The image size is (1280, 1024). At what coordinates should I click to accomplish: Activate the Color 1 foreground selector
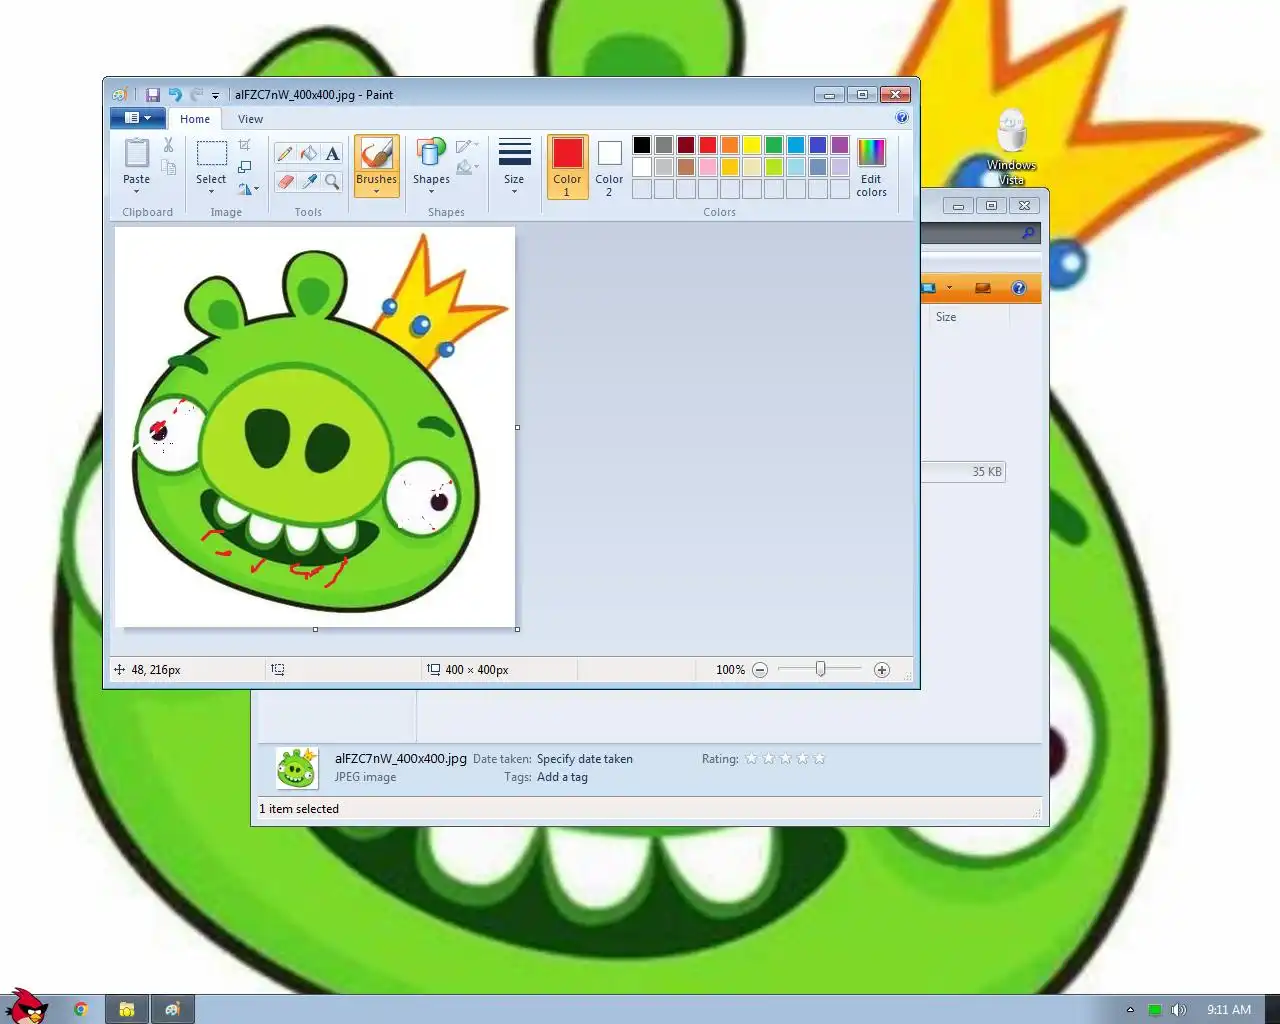tap(567, 167)
